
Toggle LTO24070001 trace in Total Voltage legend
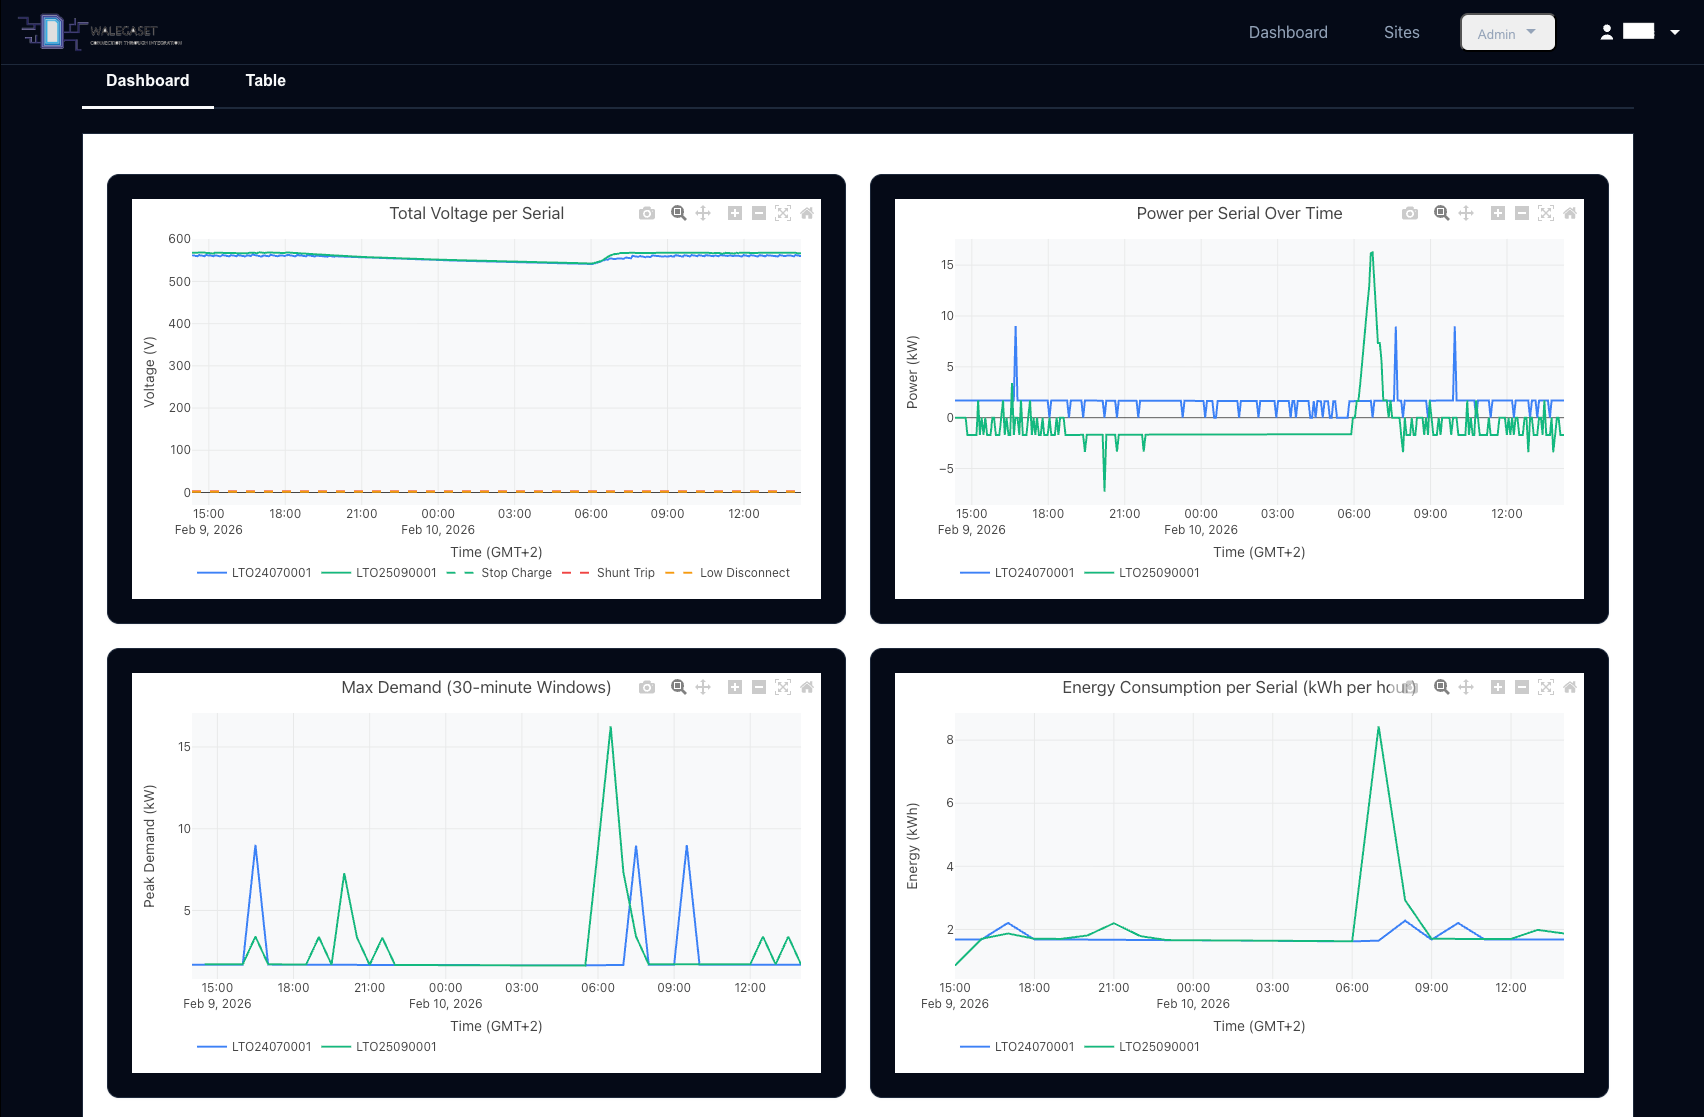(x=256, y=573)
